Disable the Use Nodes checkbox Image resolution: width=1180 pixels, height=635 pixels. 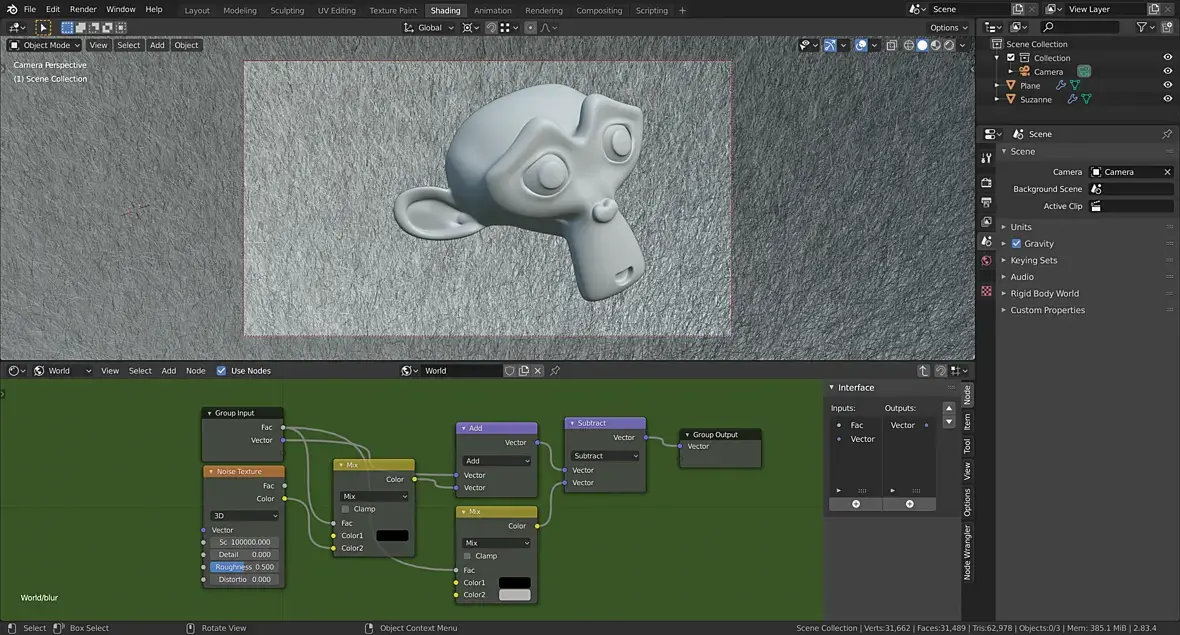[221, 371]
